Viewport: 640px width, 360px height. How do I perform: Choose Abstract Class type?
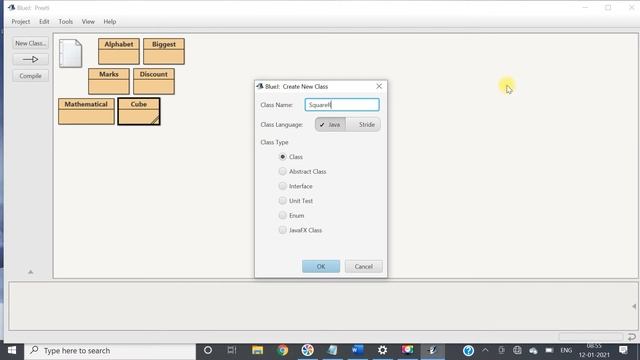282,171
